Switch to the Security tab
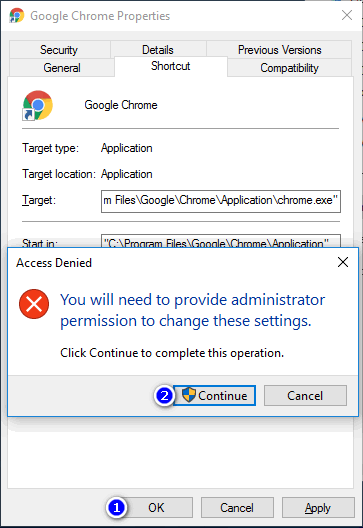 59,50
